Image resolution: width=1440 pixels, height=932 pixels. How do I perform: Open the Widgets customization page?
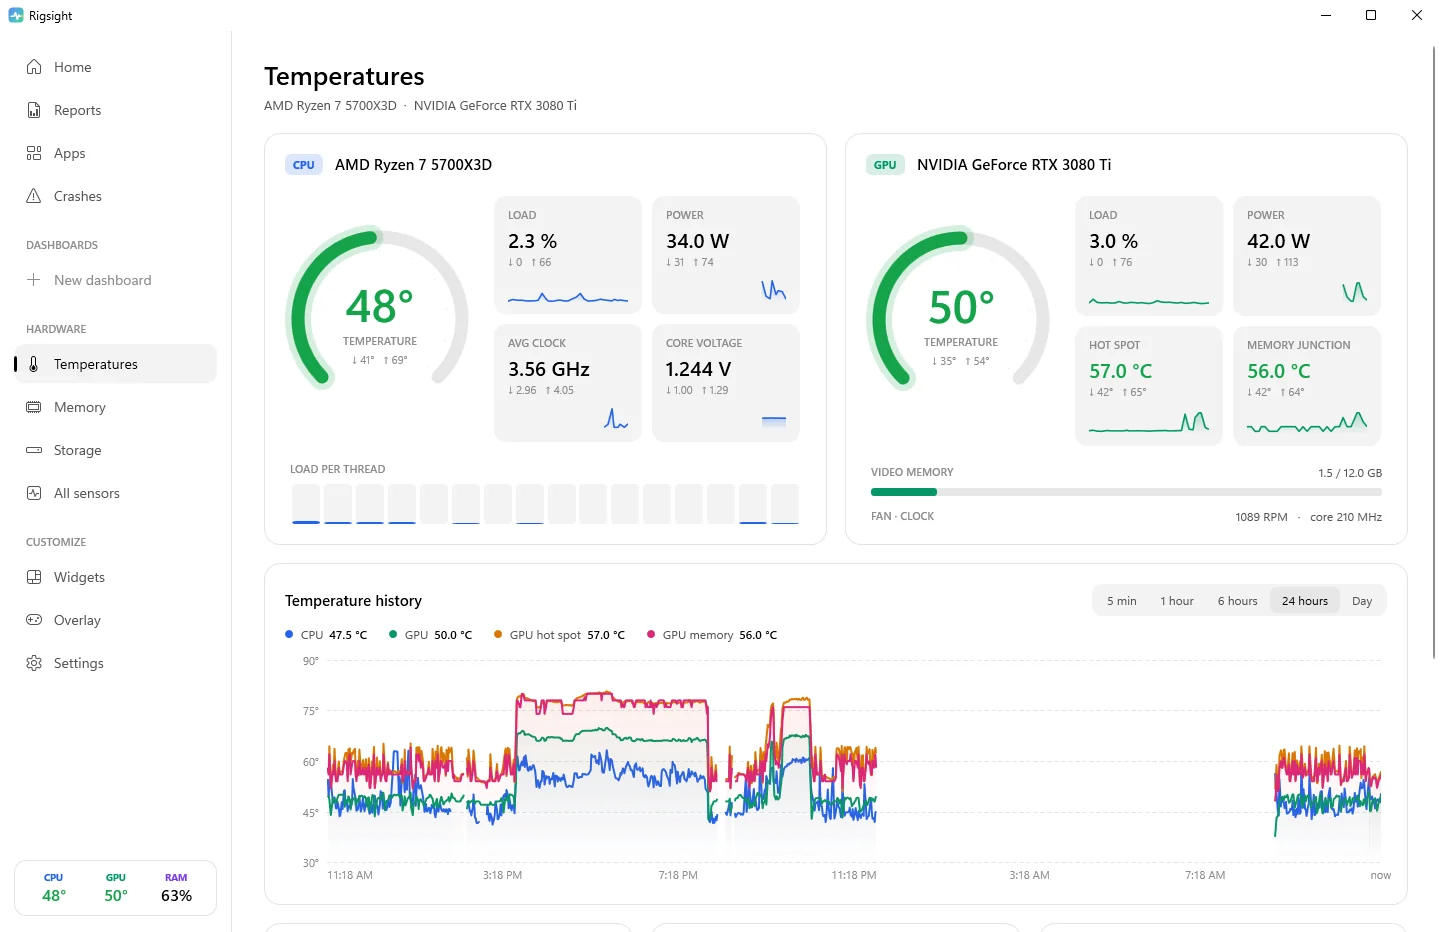(x=115, y=577)
